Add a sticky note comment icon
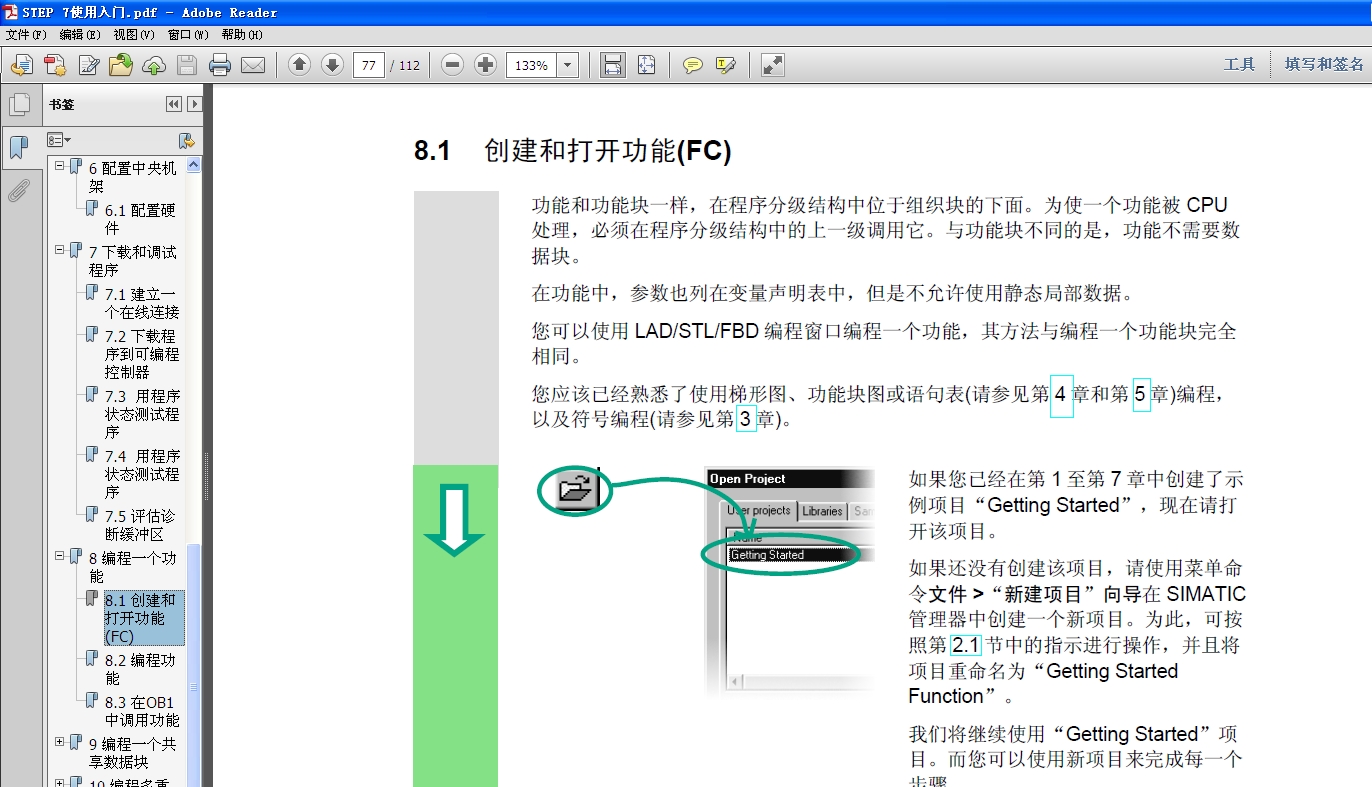The height and width of the screenshot is (787, 1372). (692, 65)
